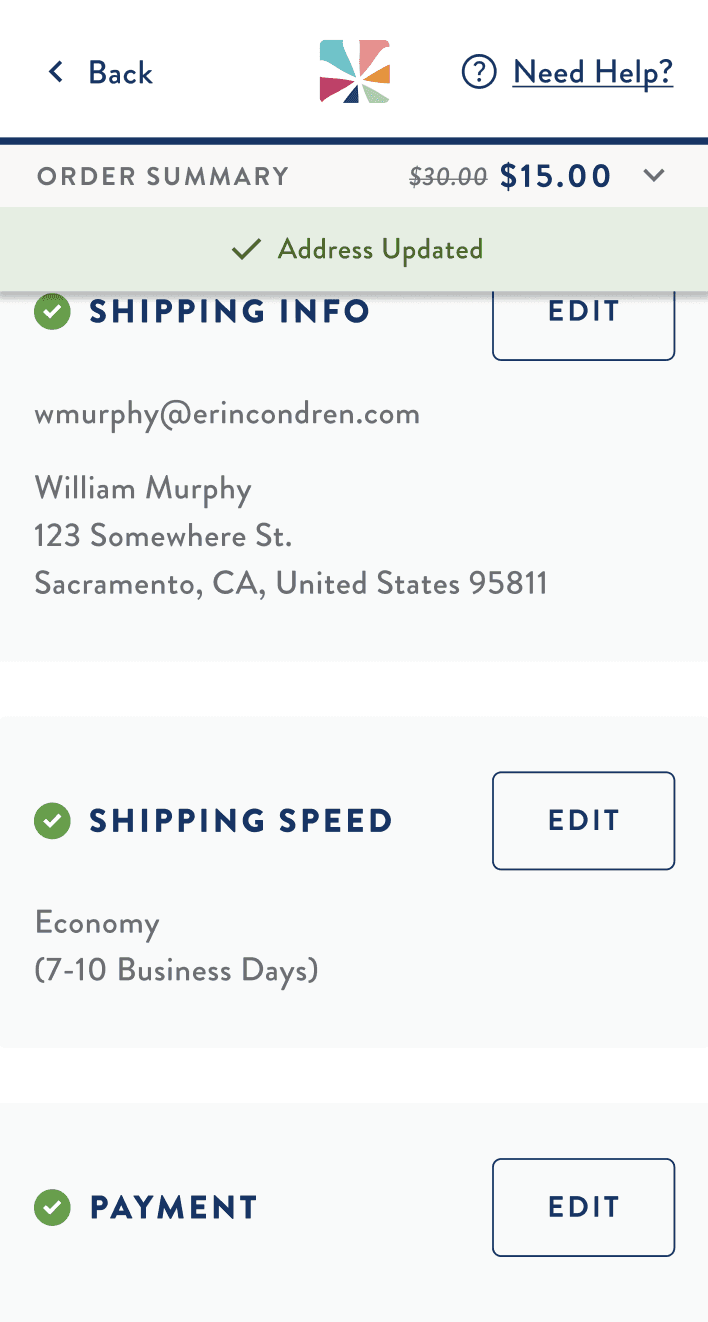Screen dimensions: 708x1322
Task: Click green checkmark beside Shipping Info
Action: tap(52, 311)
